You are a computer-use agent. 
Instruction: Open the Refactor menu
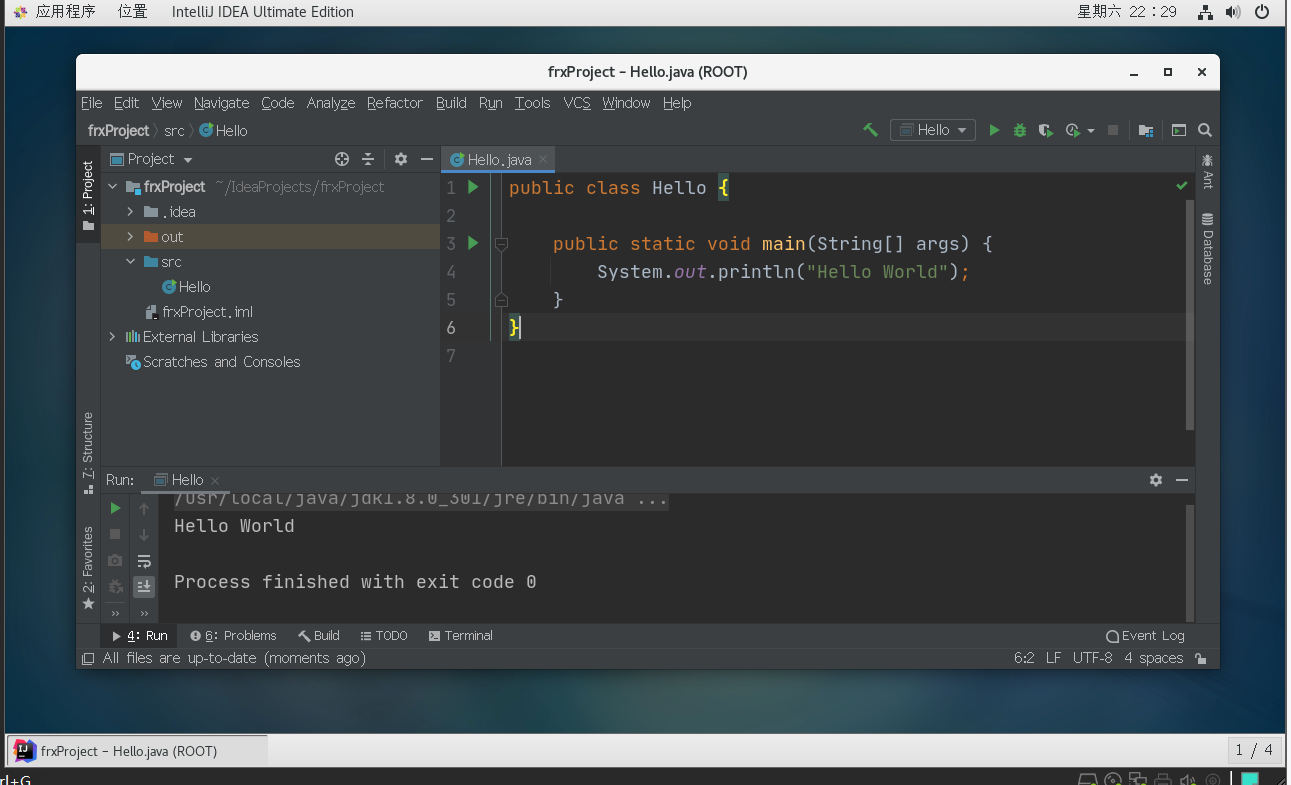(395, 103)
